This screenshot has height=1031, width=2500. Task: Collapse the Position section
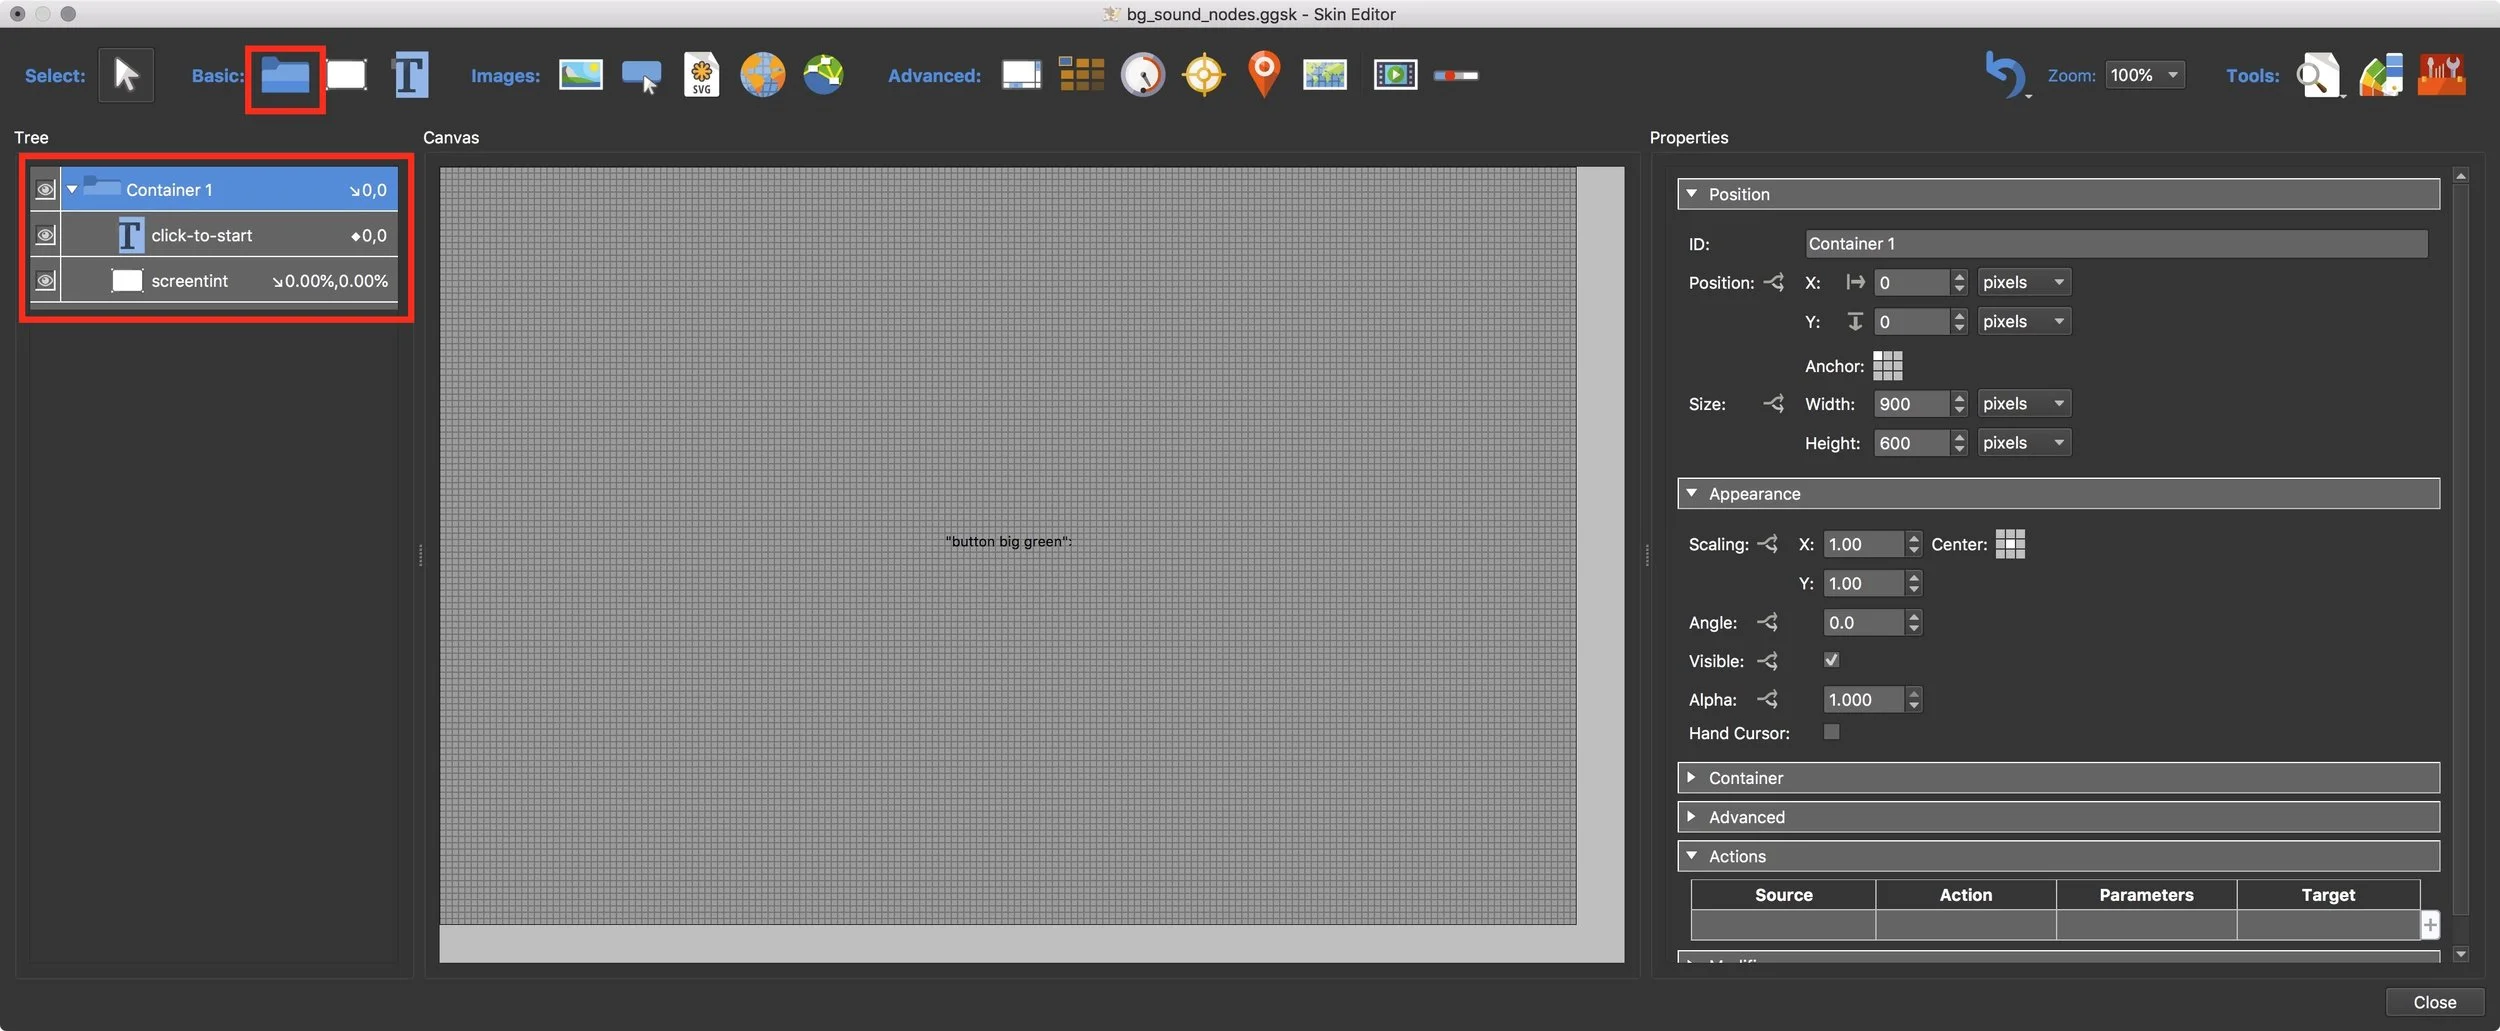coord(1692,194)
